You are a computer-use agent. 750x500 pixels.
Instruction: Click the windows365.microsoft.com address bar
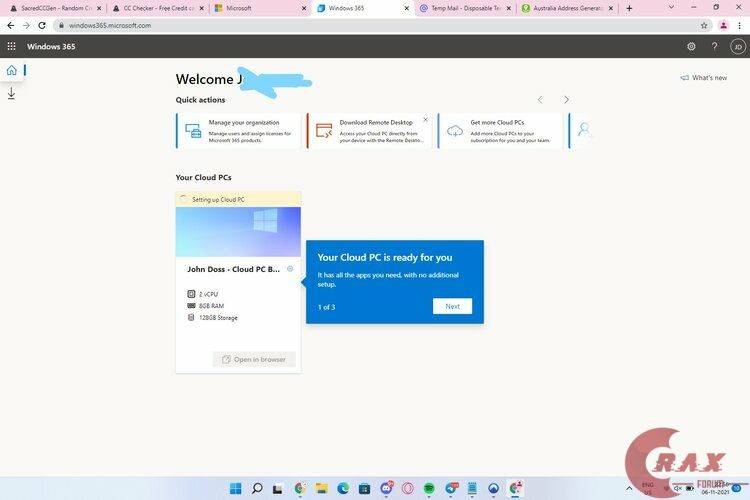[x=383, y=25]
